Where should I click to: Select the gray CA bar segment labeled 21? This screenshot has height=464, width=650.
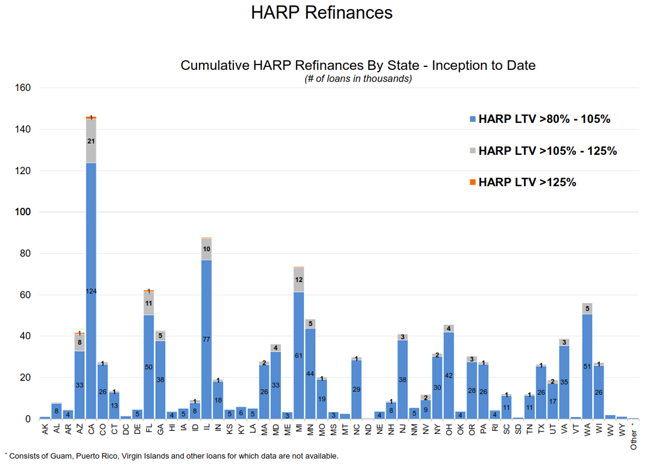click(91, 141)
